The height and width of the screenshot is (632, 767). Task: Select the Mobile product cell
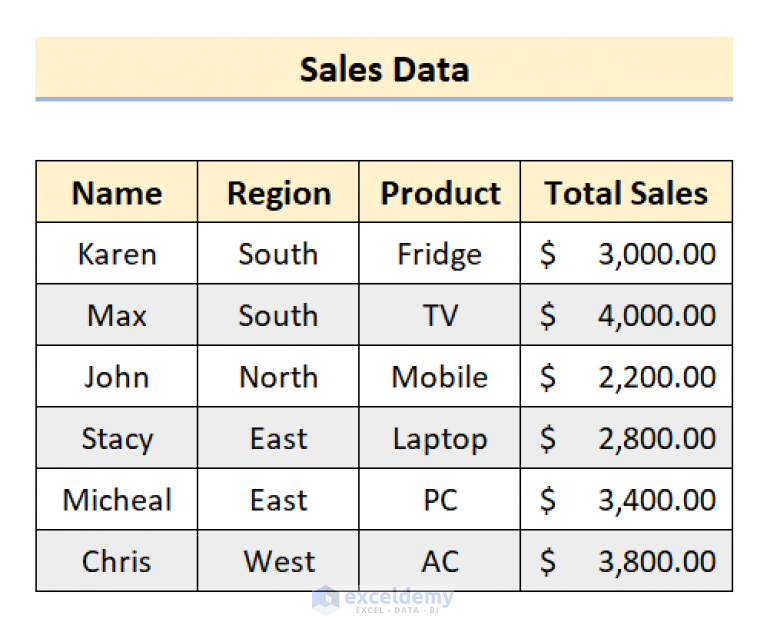tap(440, 376)
